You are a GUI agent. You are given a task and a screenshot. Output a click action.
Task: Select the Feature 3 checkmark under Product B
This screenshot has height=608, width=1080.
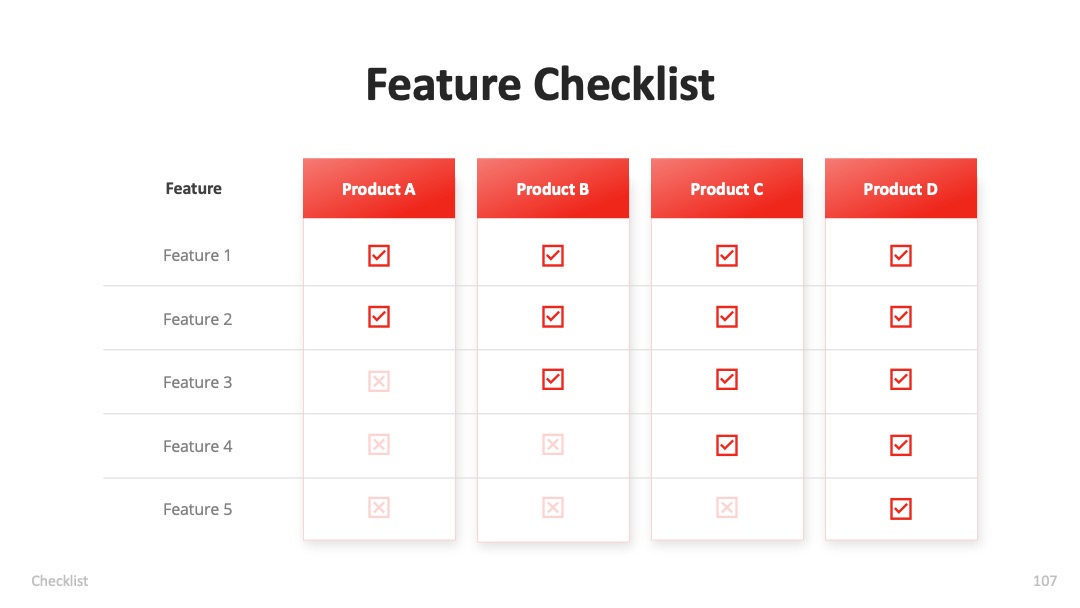pos(552,379)
